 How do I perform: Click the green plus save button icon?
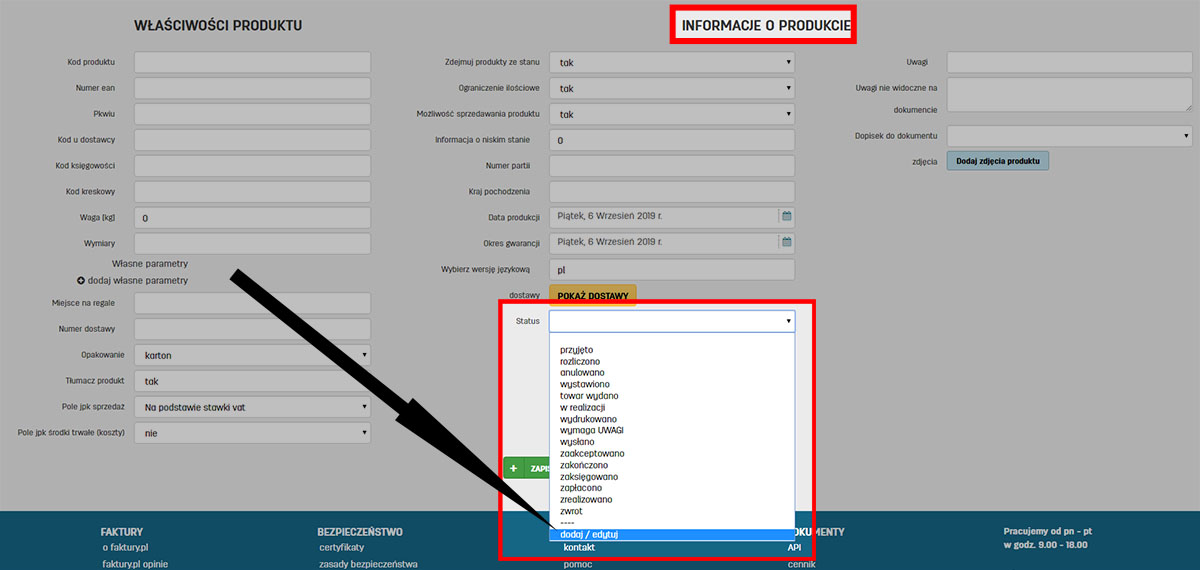tap(513, 468)
